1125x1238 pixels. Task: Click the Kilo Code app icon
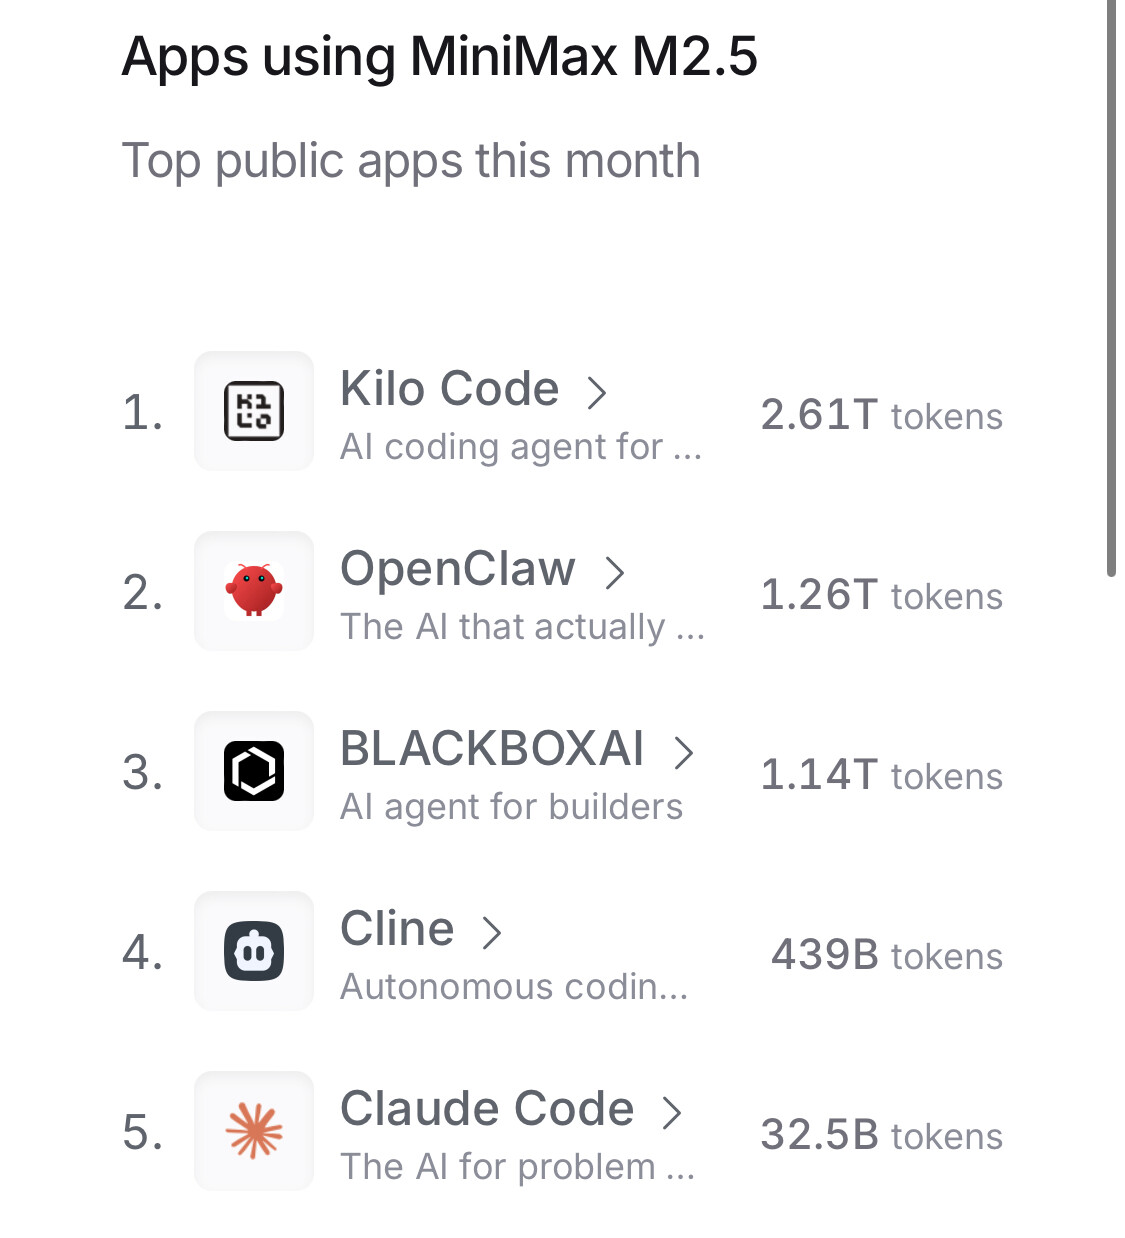254,411
